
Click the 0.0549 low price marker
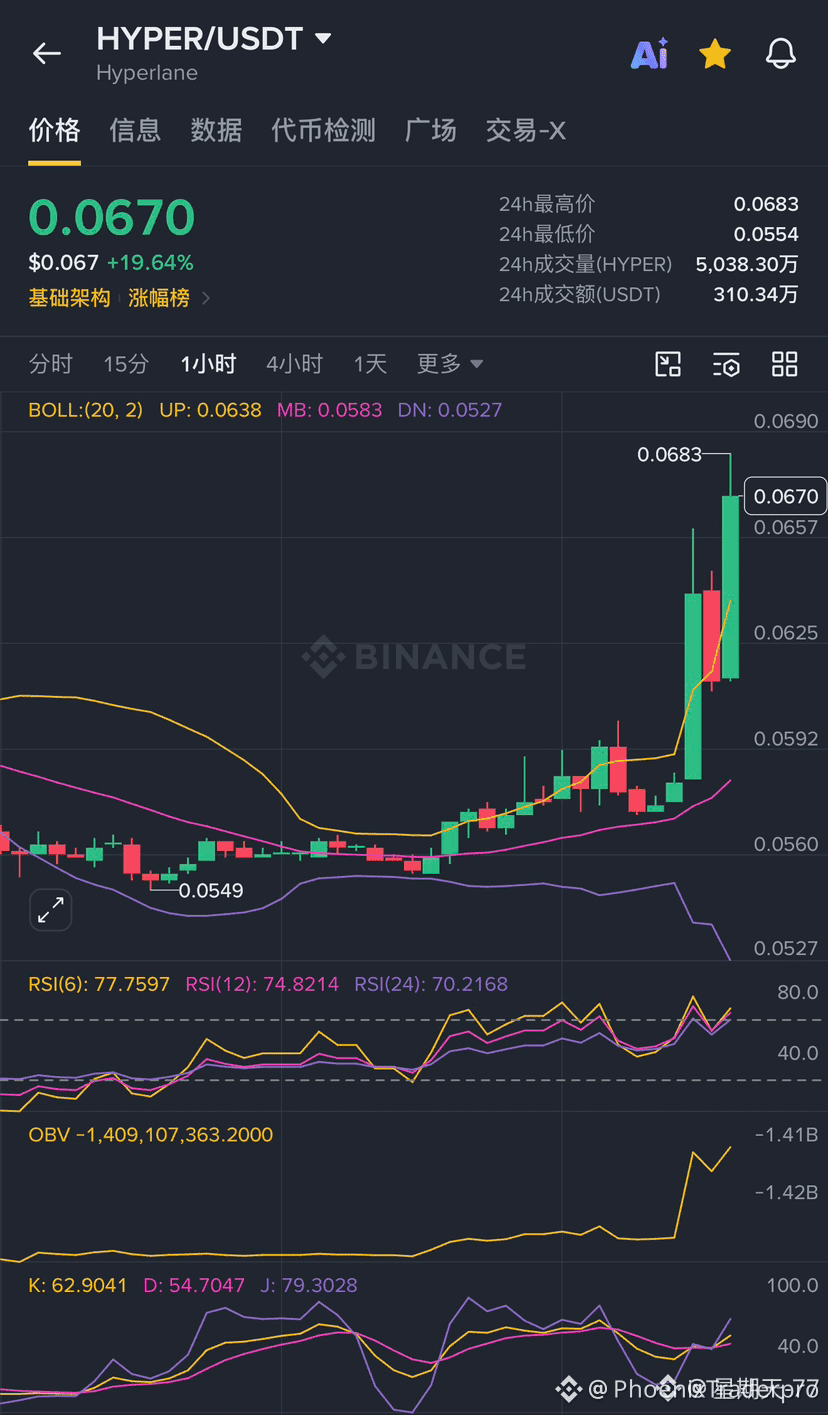coord(211,890)
